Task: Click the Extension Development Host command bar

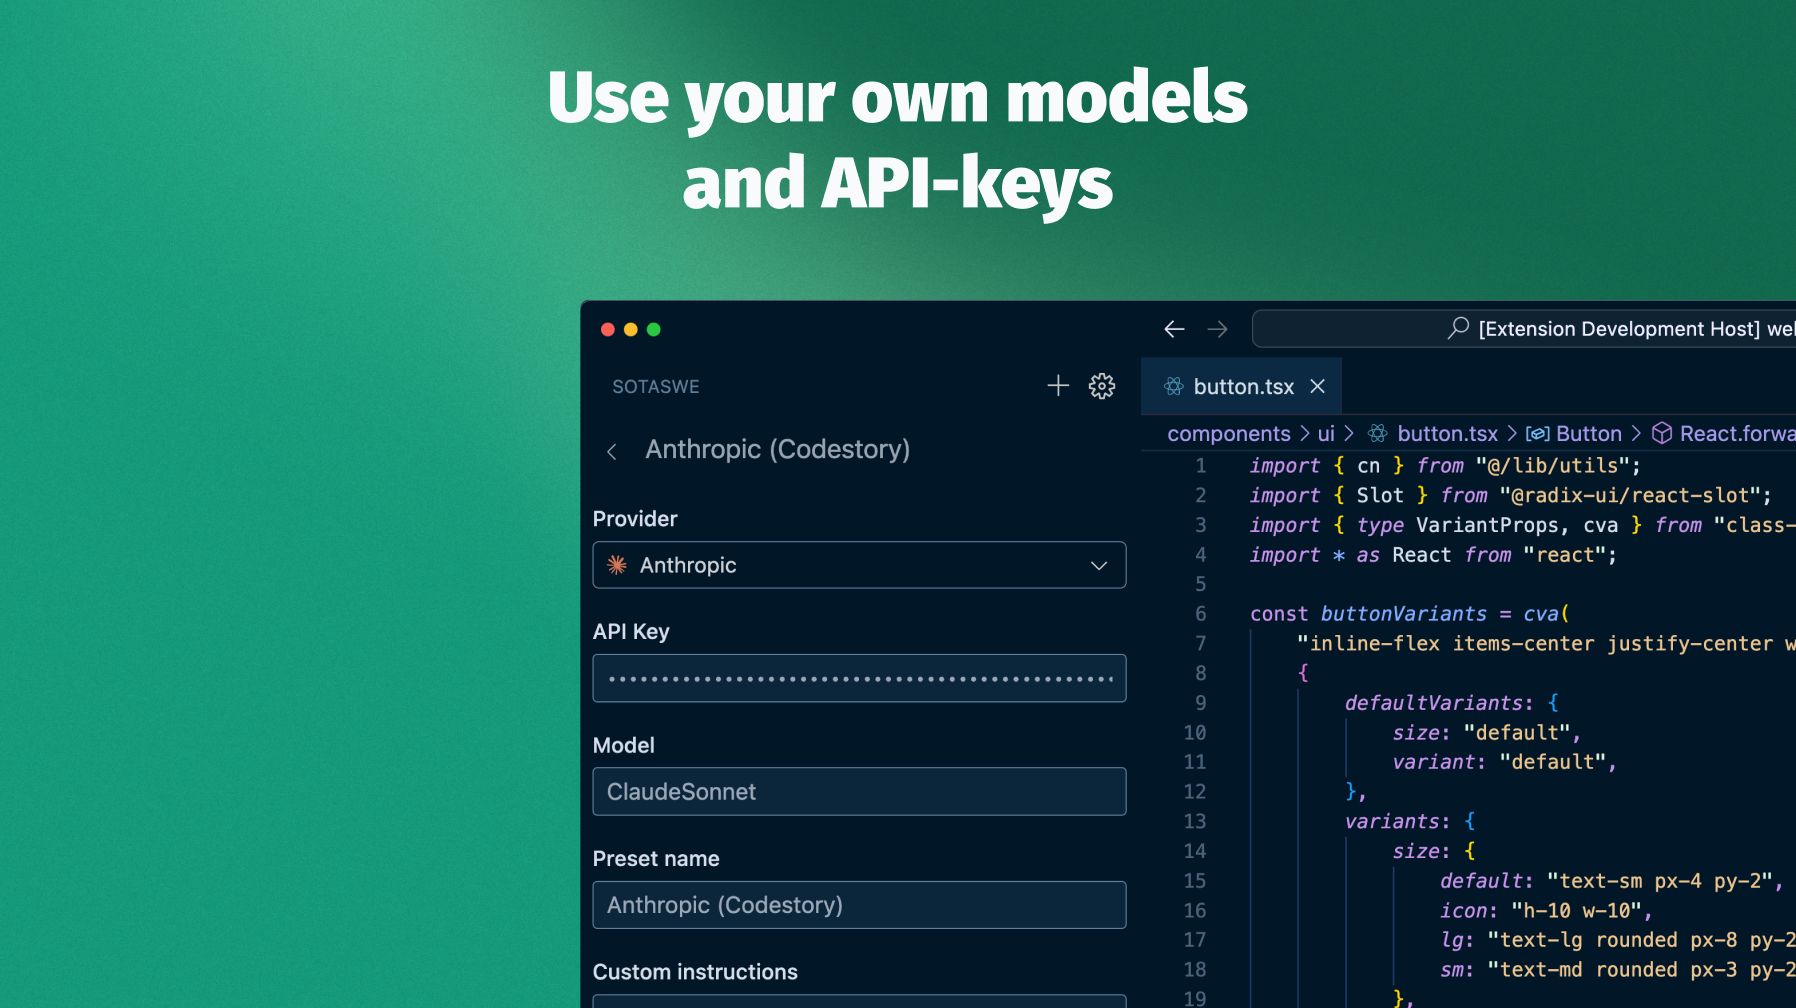Action: [1524, 329]
